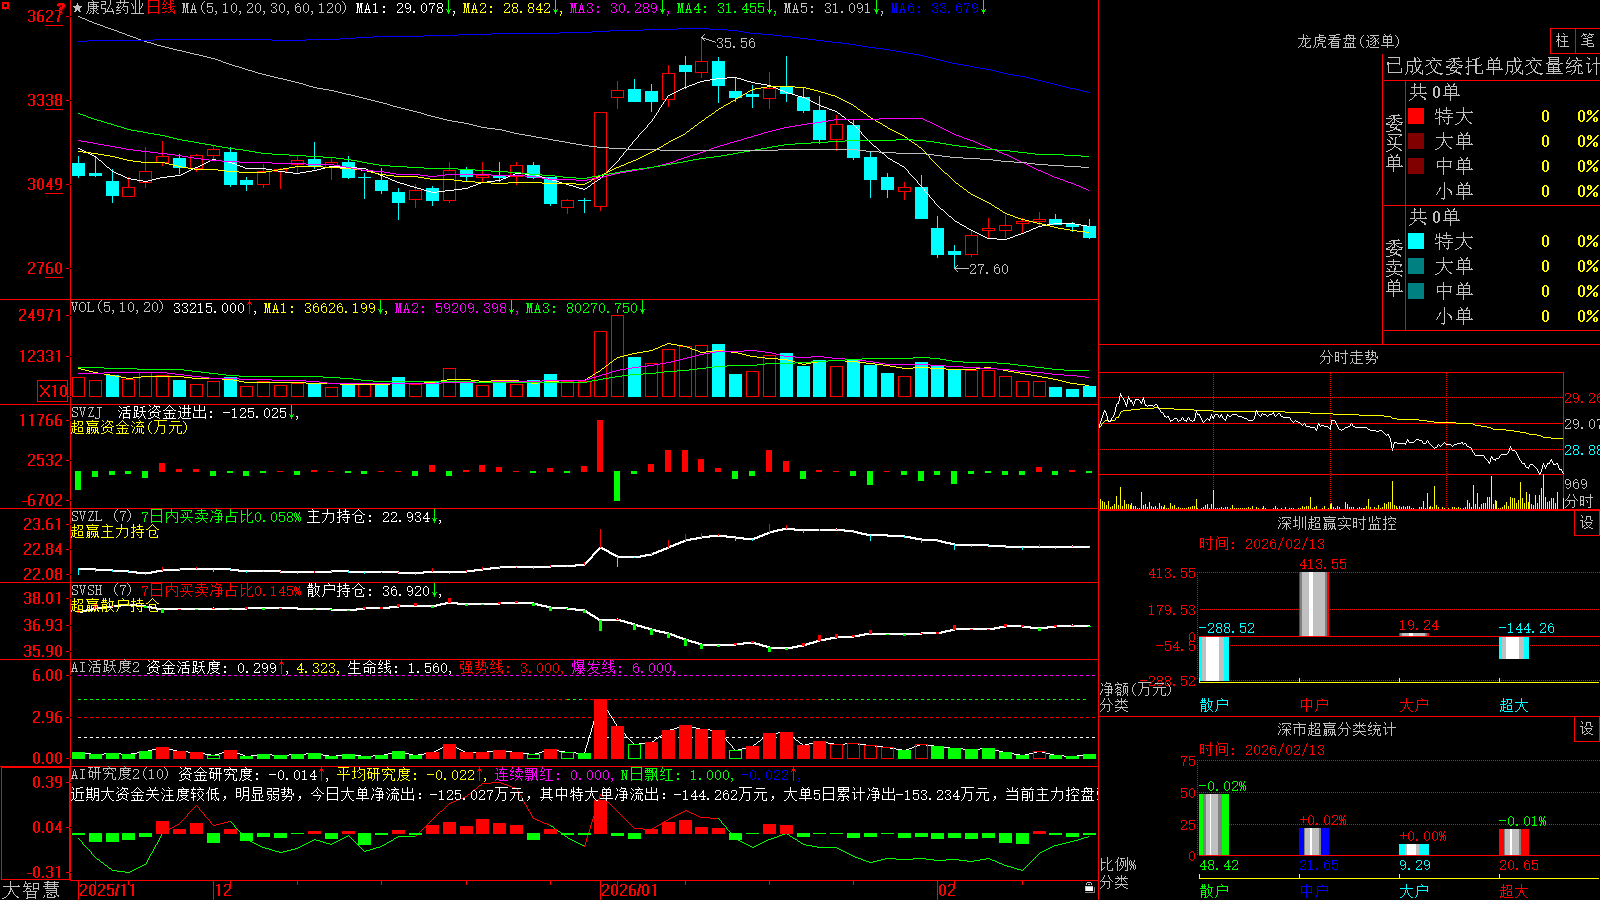
Task: Click 中户 413.55 bar in realtime monitor
Action: pos(1314,604)
